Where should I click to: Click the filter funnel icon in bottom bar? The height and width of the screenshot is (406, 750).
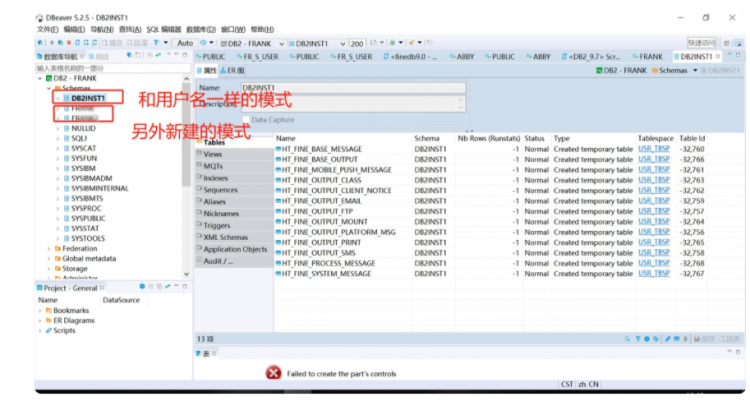638,339
